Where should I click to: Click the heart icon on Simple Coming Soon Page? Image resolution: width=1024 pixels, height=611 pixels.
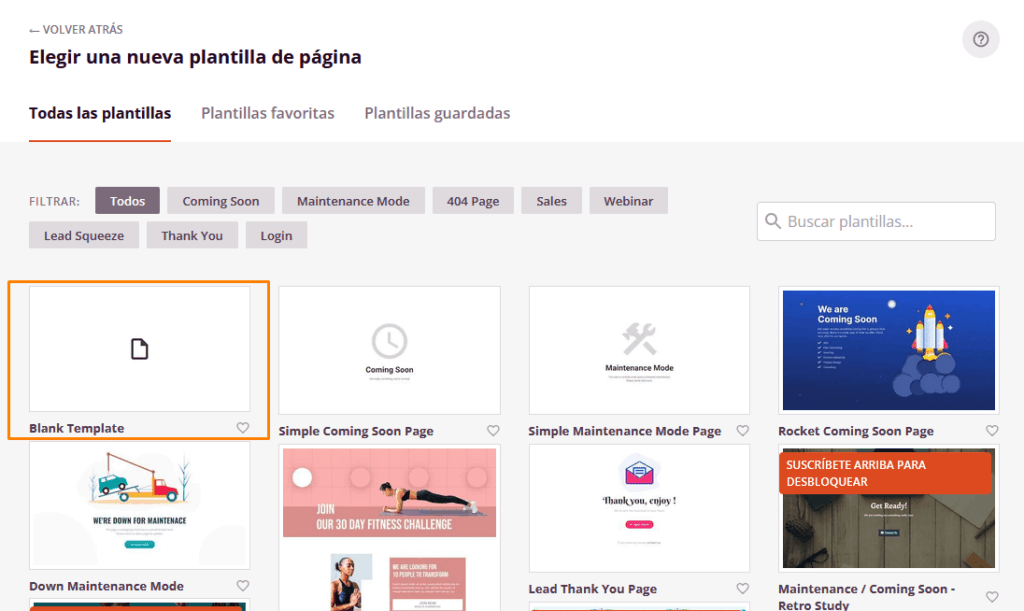pos(492,430)
